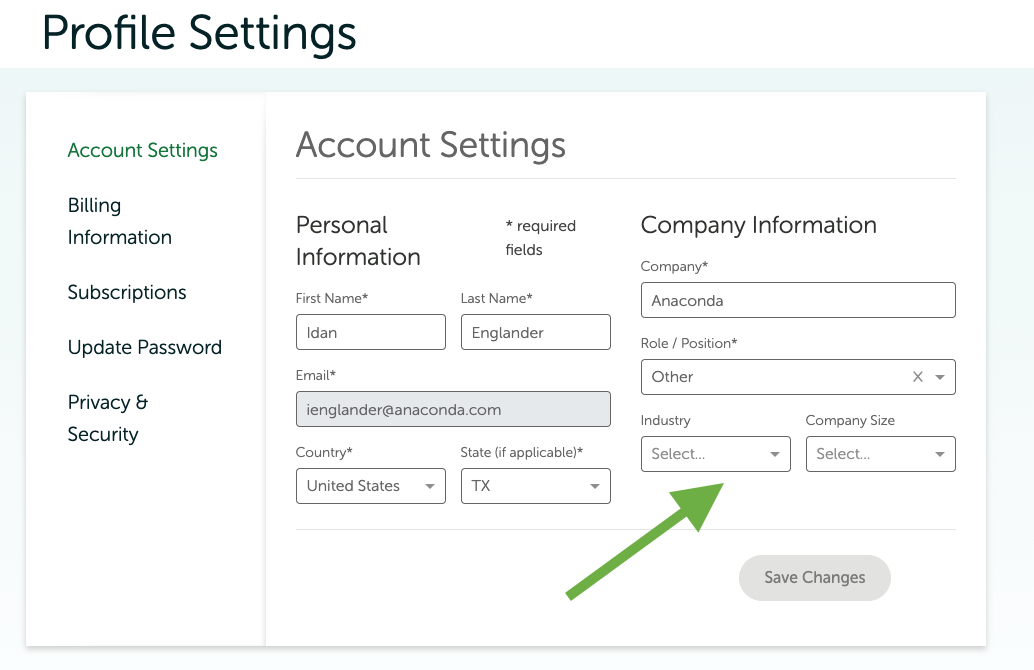Open the State dropdown showing TX
Image resolution: width=1034 pixels, height=670 pixels.
[x=535, y=486]
